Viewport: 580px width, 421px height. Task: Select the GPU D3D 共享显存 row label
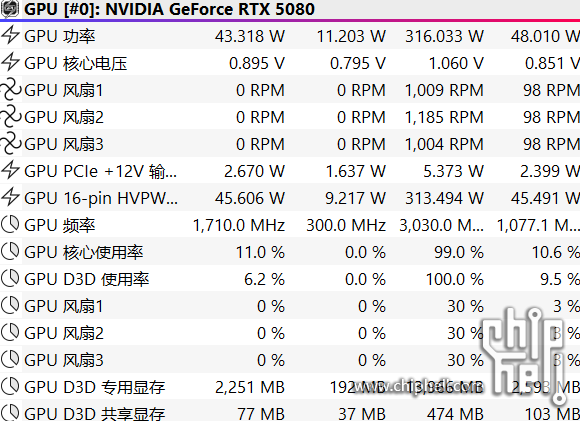95,414
